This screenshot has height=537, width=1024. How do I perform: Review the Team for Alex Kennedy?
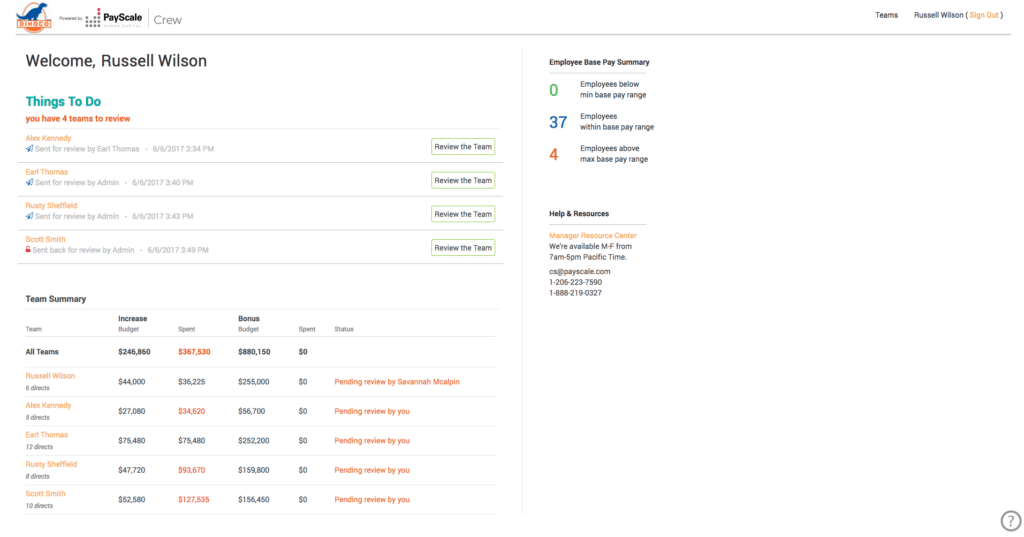coord(463,147)
